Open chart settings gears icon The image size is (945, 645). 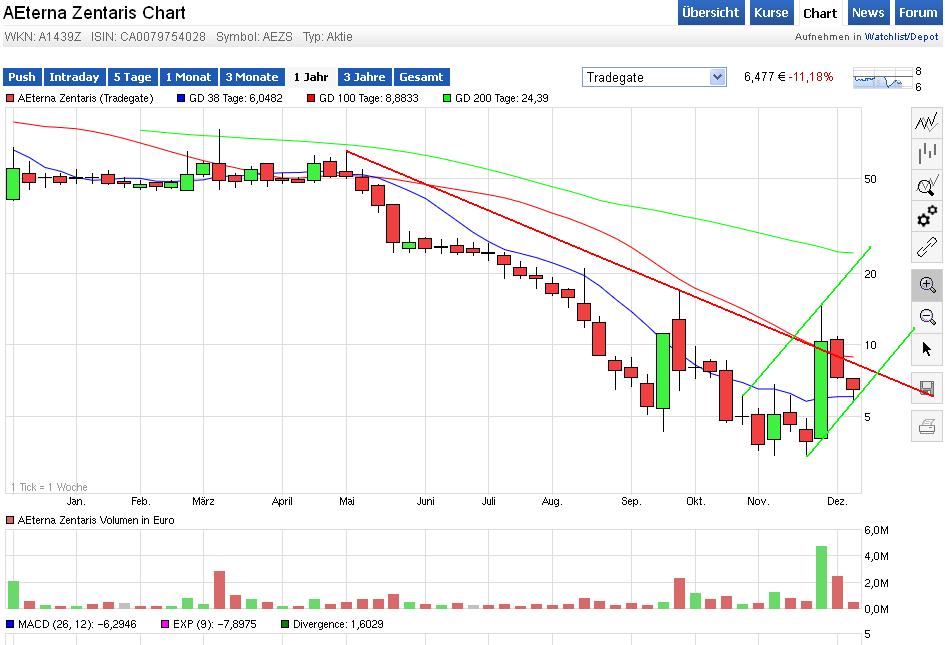point(927,216)
